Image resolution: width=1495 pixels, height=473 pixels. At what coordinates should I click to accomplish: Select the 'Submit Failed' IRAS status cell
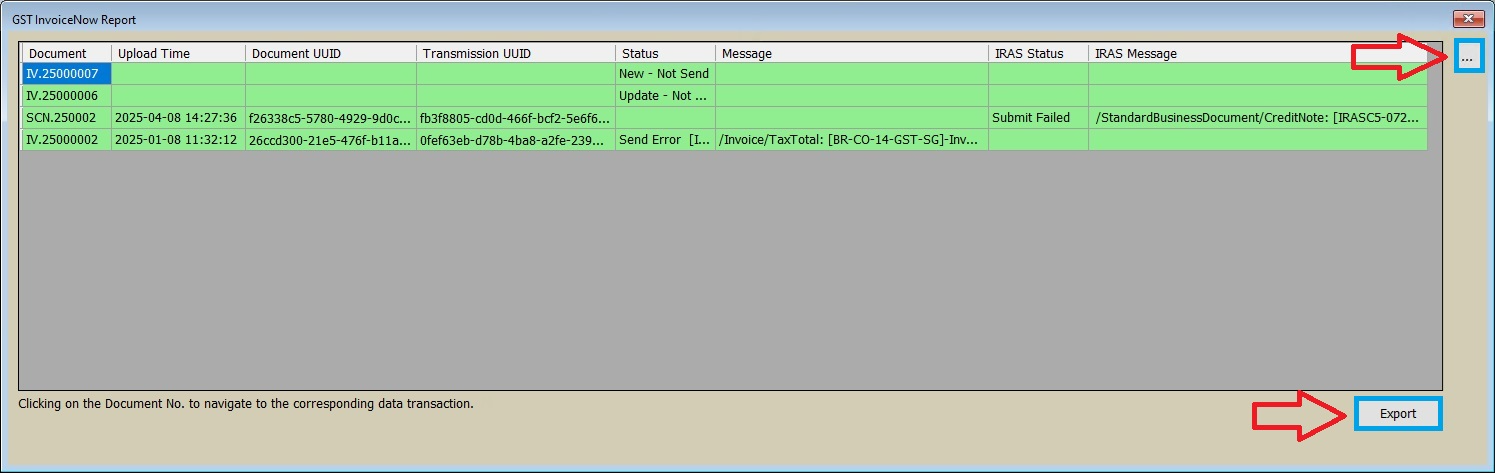pos(1038,118)
